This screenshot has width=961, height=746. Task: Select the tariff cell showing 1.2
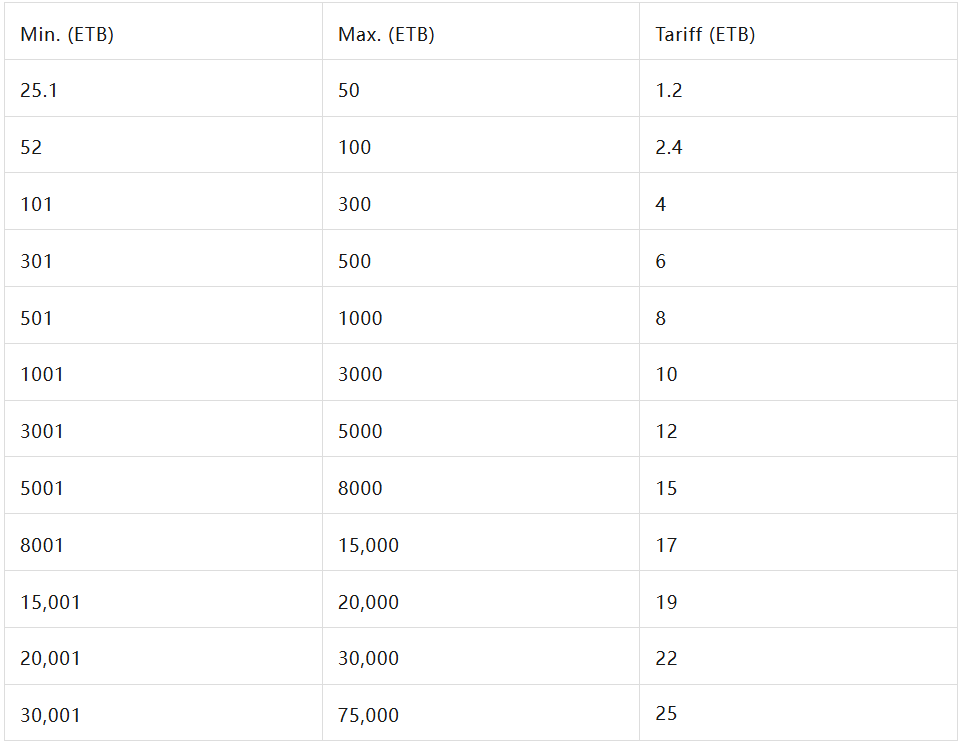[x=669, y=90]
